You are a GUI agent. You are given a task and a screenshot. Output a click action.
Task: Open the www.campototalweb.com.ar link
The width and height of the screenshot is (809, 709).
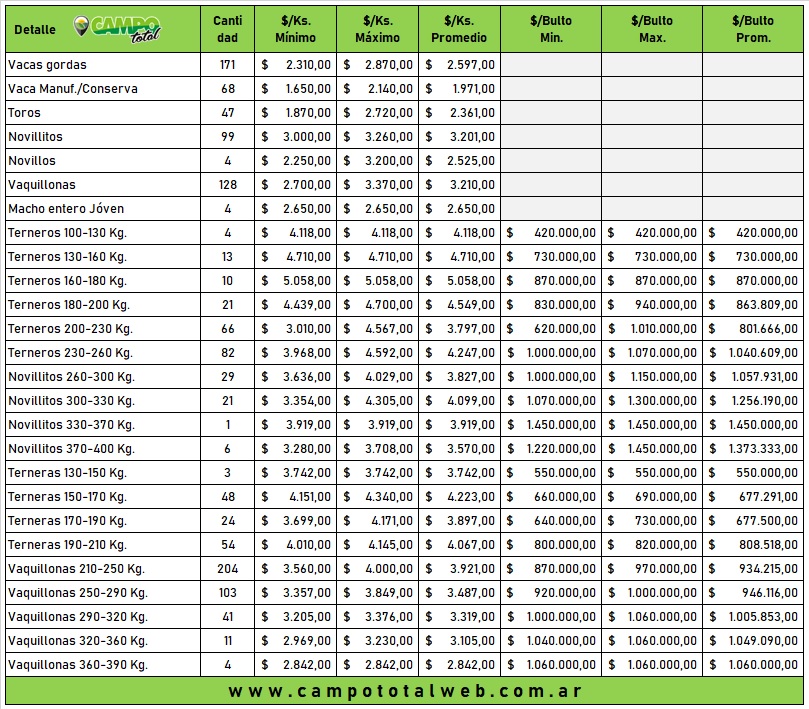[404, 691]
